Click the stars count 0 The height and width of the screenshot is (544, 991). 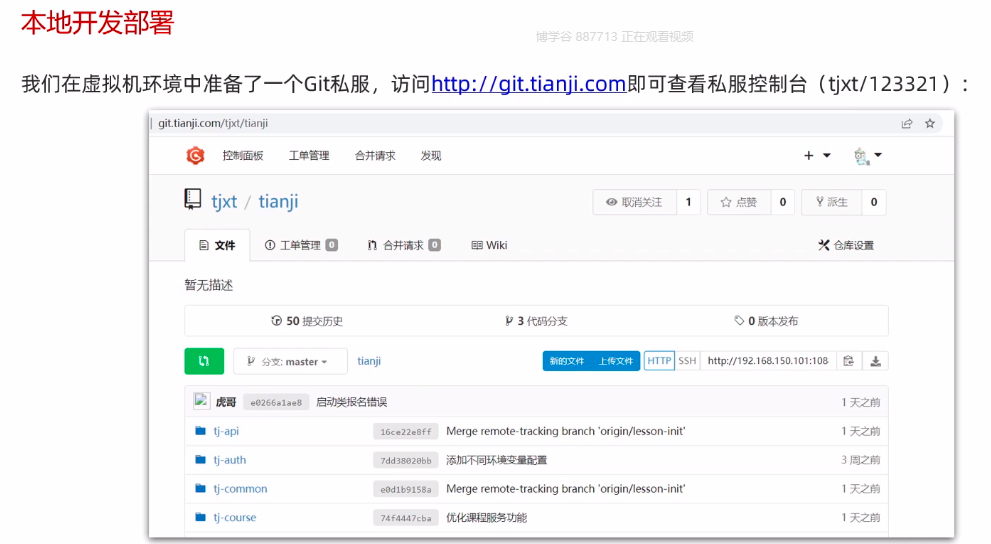pyautogui.click(x=782, y=202)
